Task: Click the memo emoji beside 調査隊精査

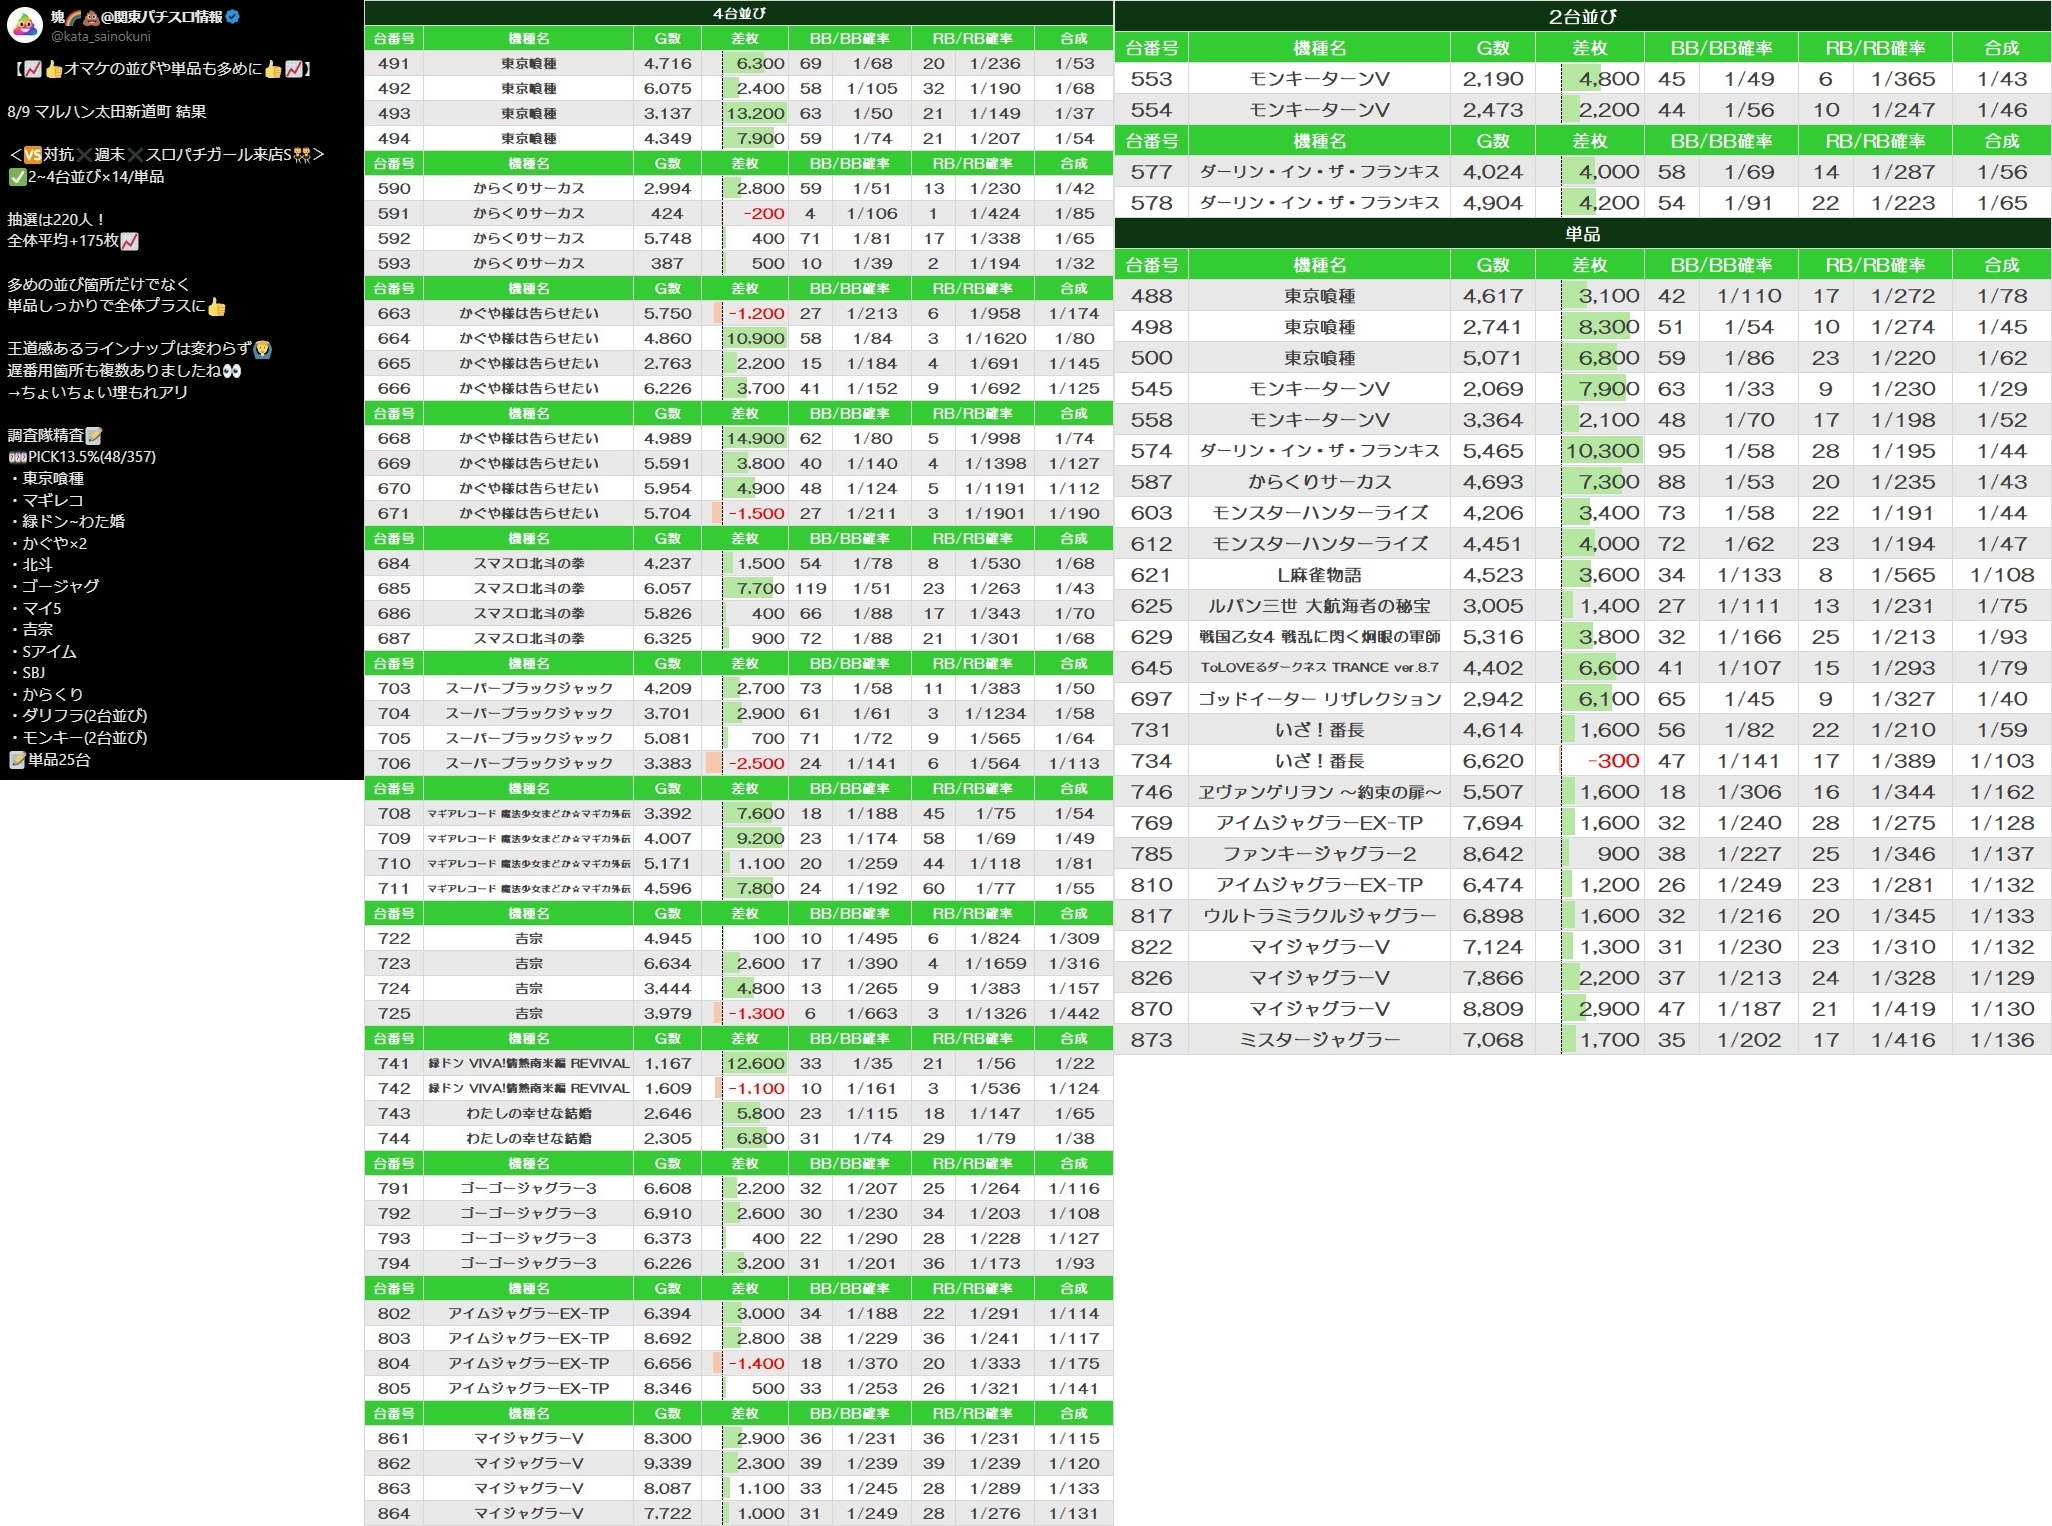Action: click(94, 436)
